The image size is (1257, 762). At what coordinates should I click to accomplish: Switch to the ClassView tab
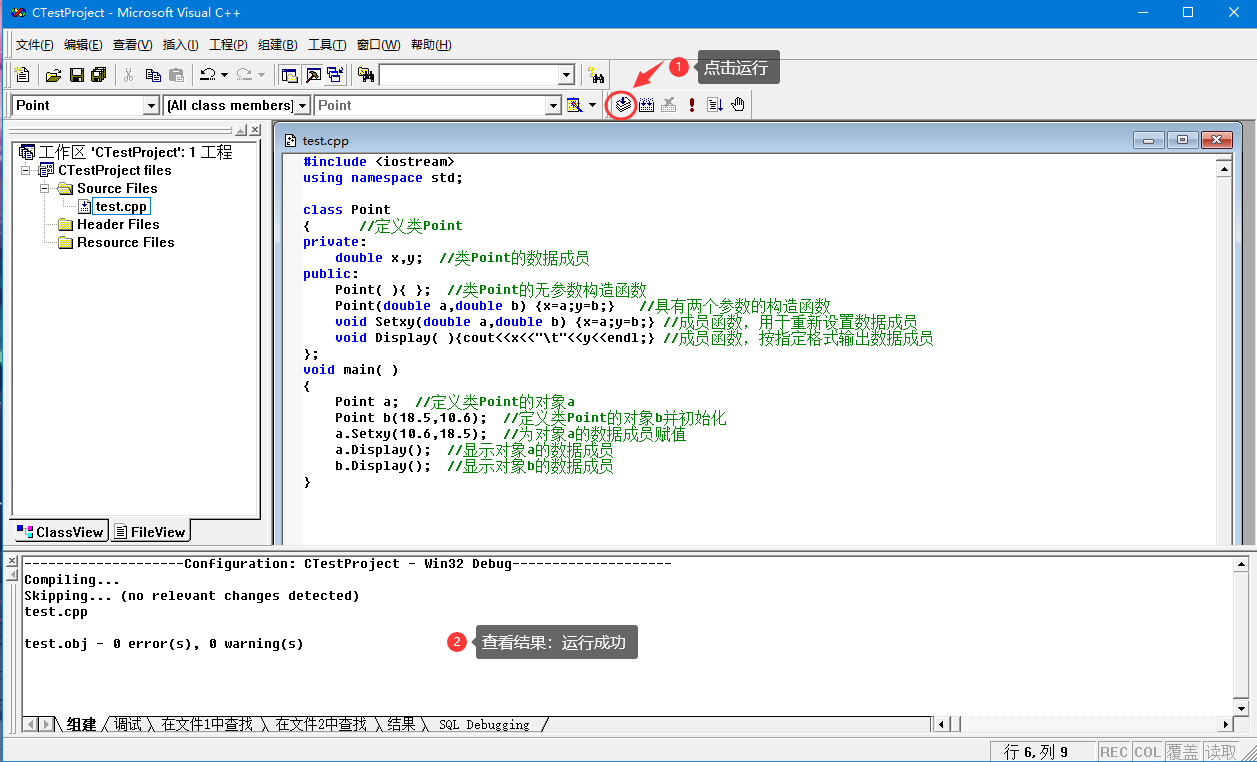tap(59, 532)
